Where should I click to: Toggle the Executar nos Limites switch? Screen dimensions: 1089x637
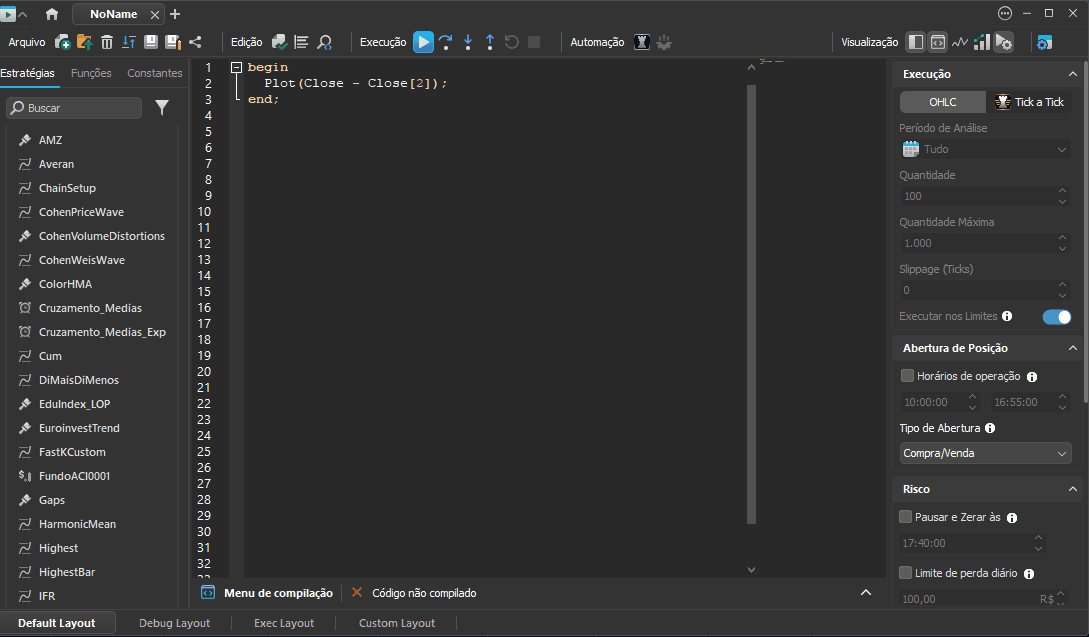1056,317
